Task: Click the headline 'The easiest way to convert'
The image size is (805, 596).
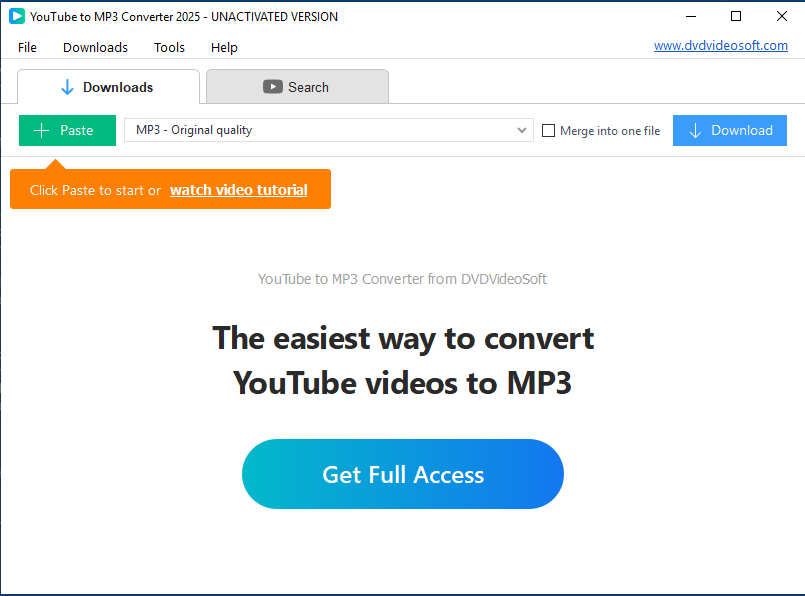Action: point(403,339)
